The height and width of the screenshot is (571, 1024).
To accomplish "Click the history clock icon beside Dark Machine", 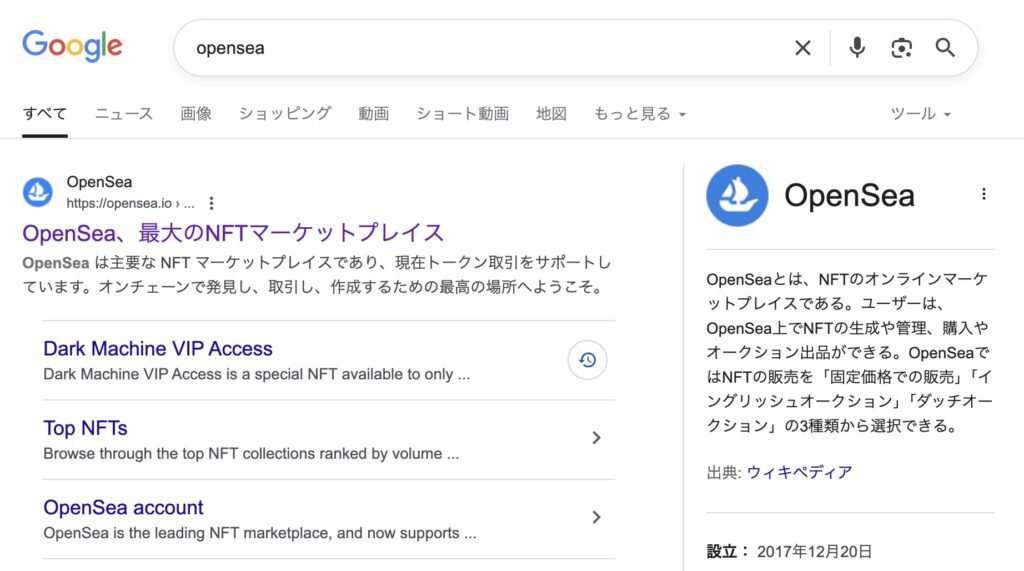I will (587, 360).
